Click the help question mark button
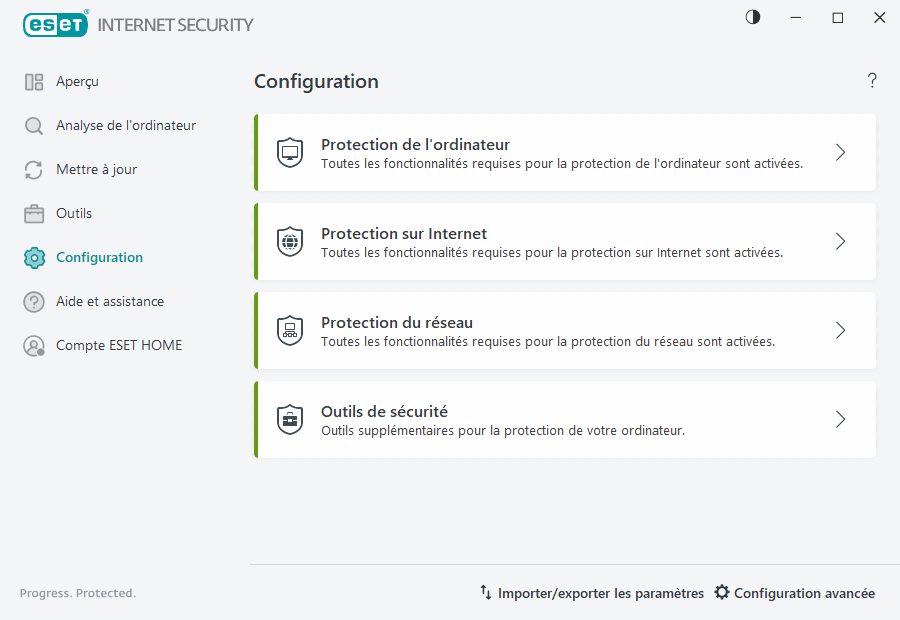 pyautogui.click(x=871, y=80)
